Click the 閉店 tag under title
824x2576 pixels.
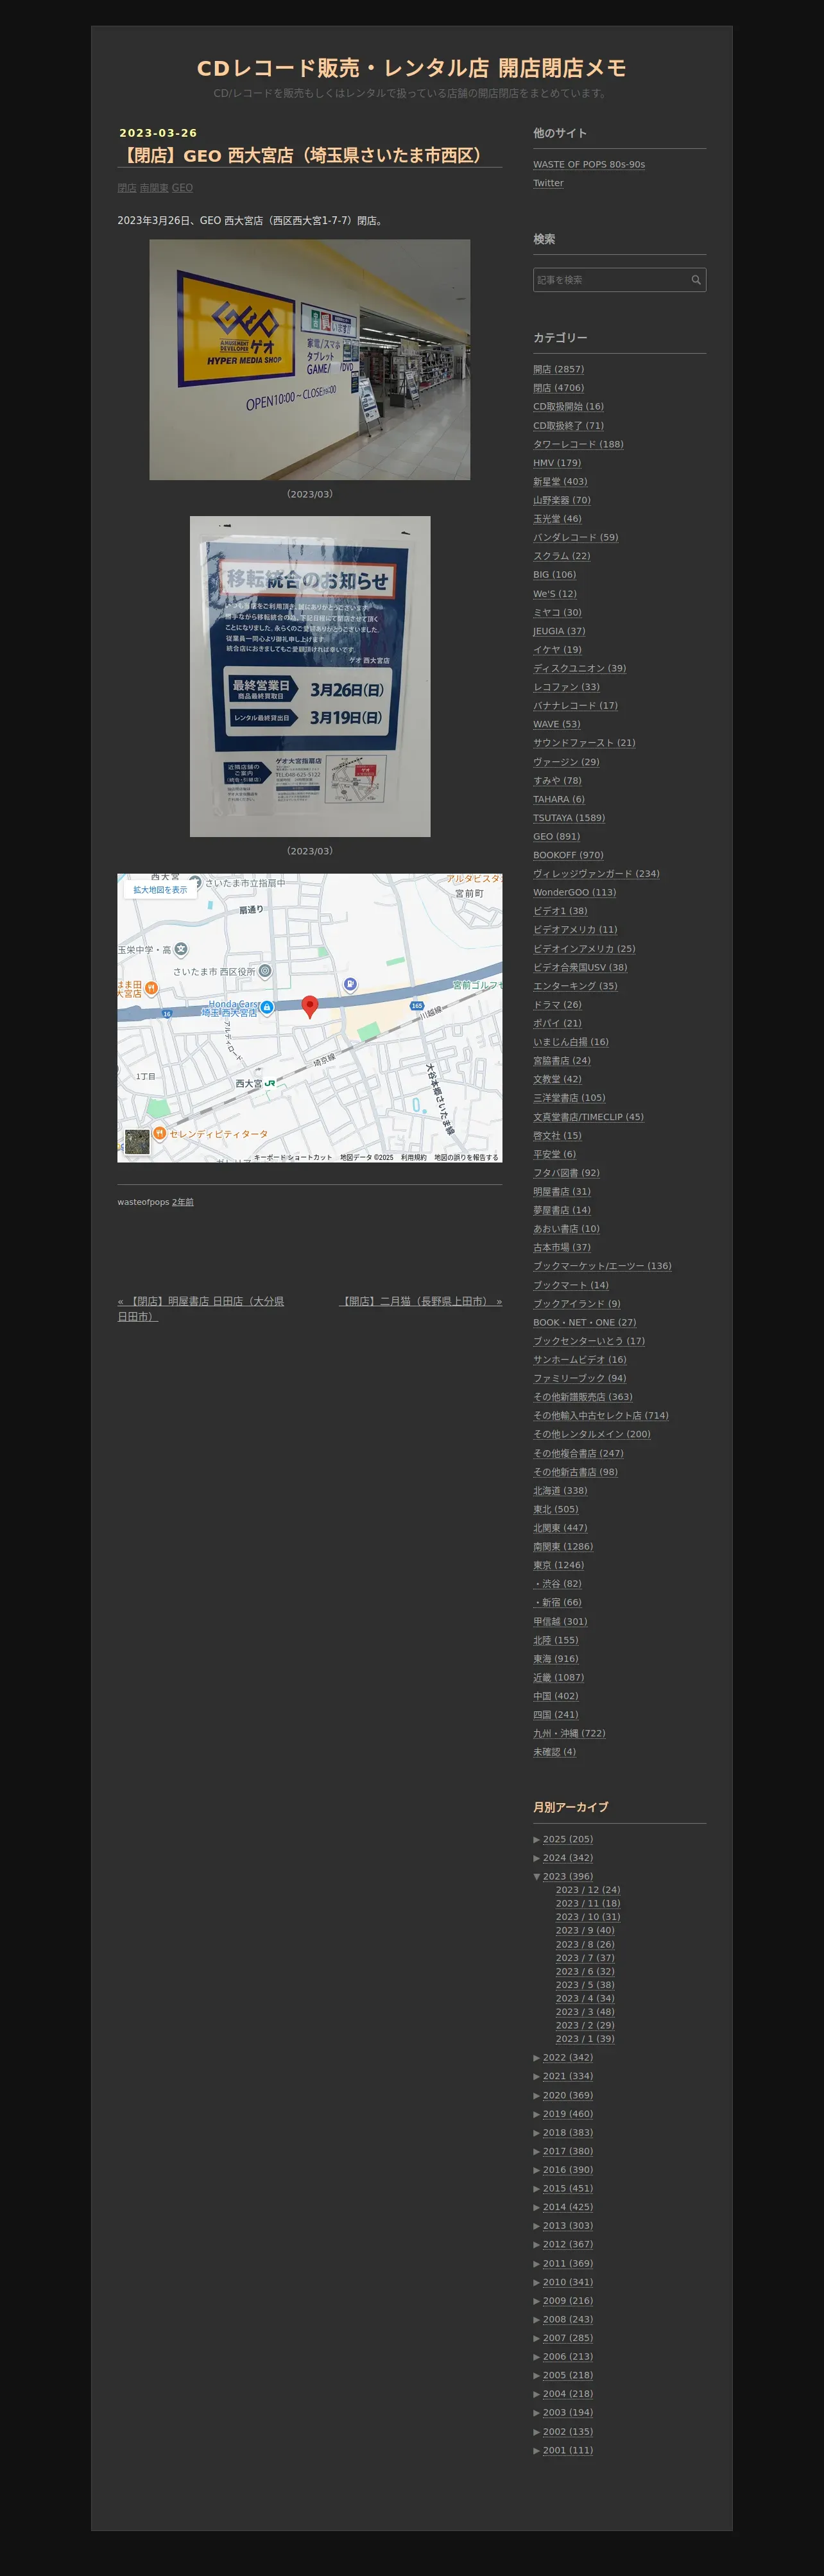pyautogui.click(x=127, y=188)
